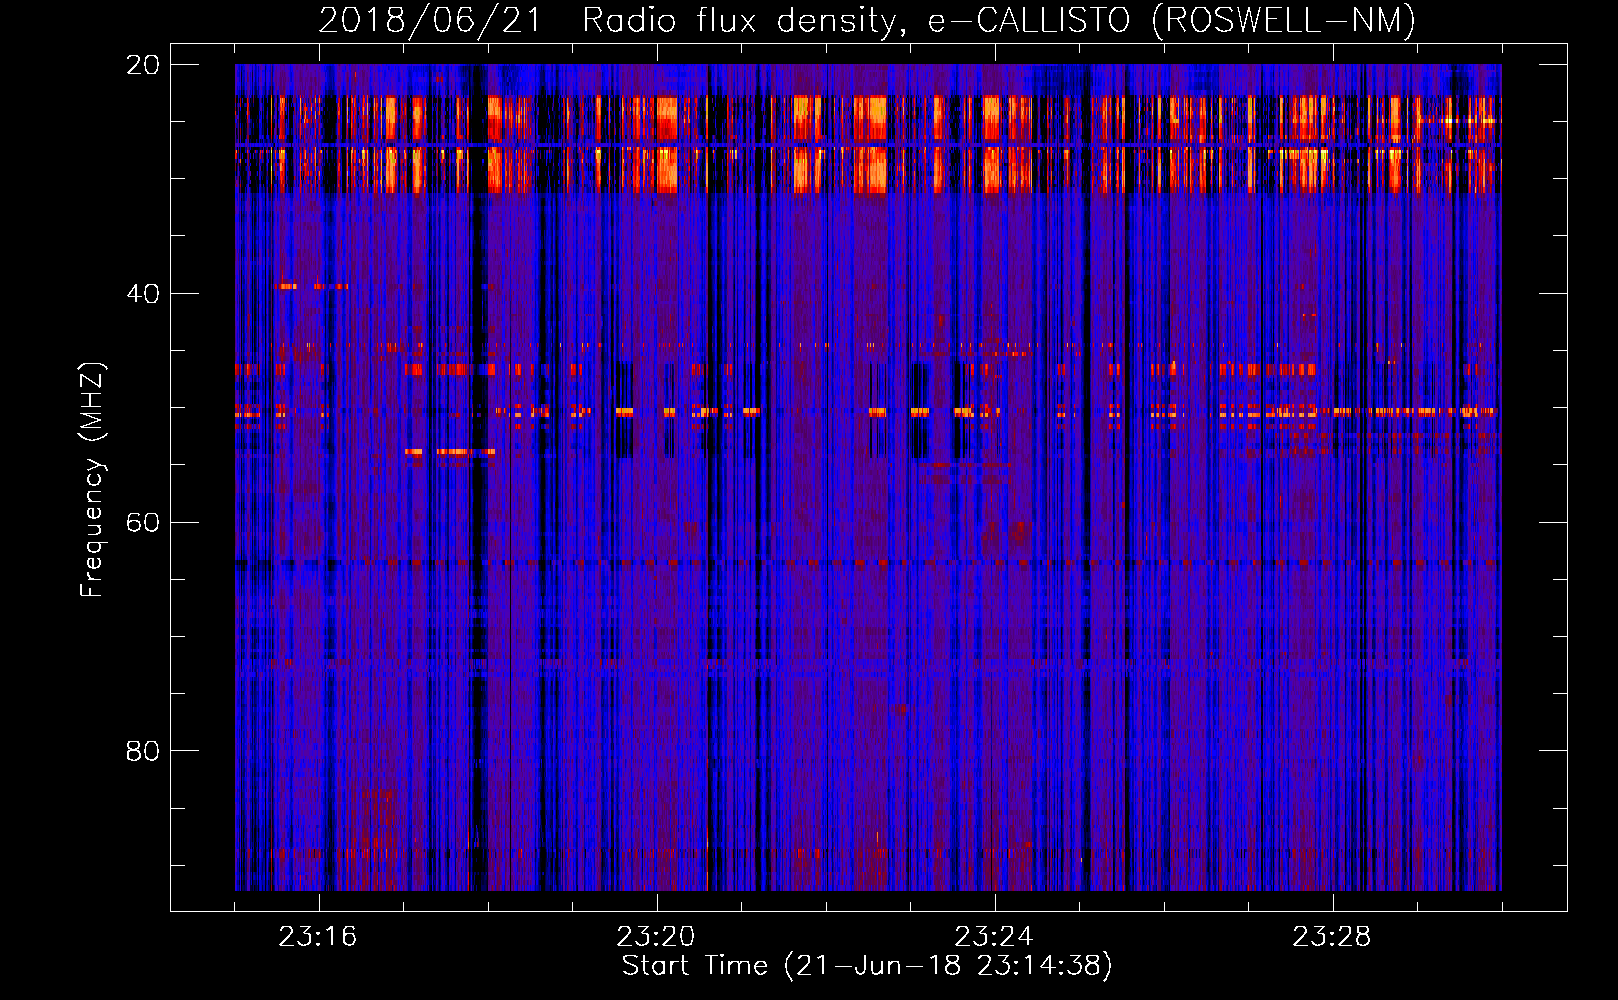Click the time tick label '23:16'
The image size is (1618, 1000).
[x=318, y=937]
